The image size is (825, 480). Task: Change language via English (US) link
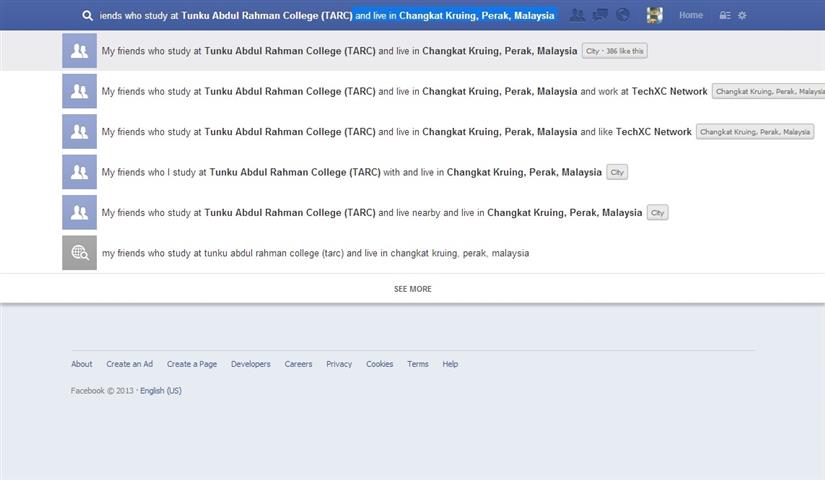coord(161,391)
